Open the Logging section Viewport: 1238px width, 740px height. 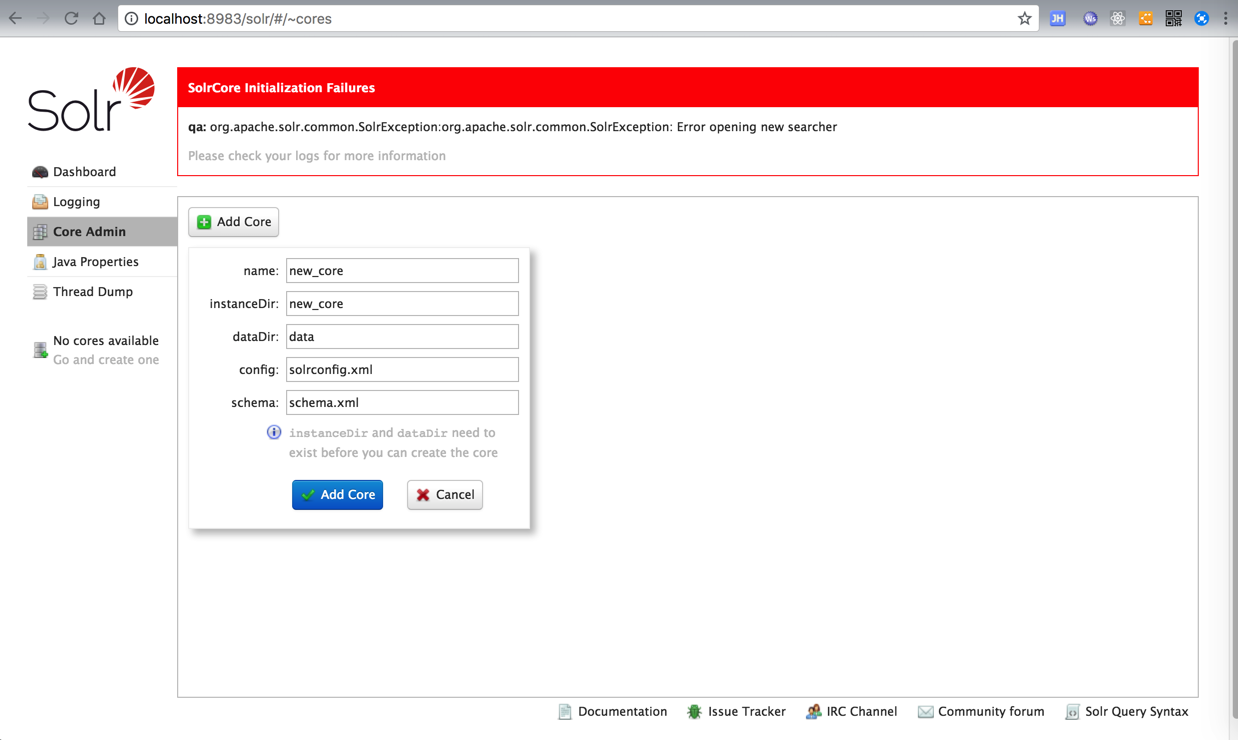click(x=76, y=202)
